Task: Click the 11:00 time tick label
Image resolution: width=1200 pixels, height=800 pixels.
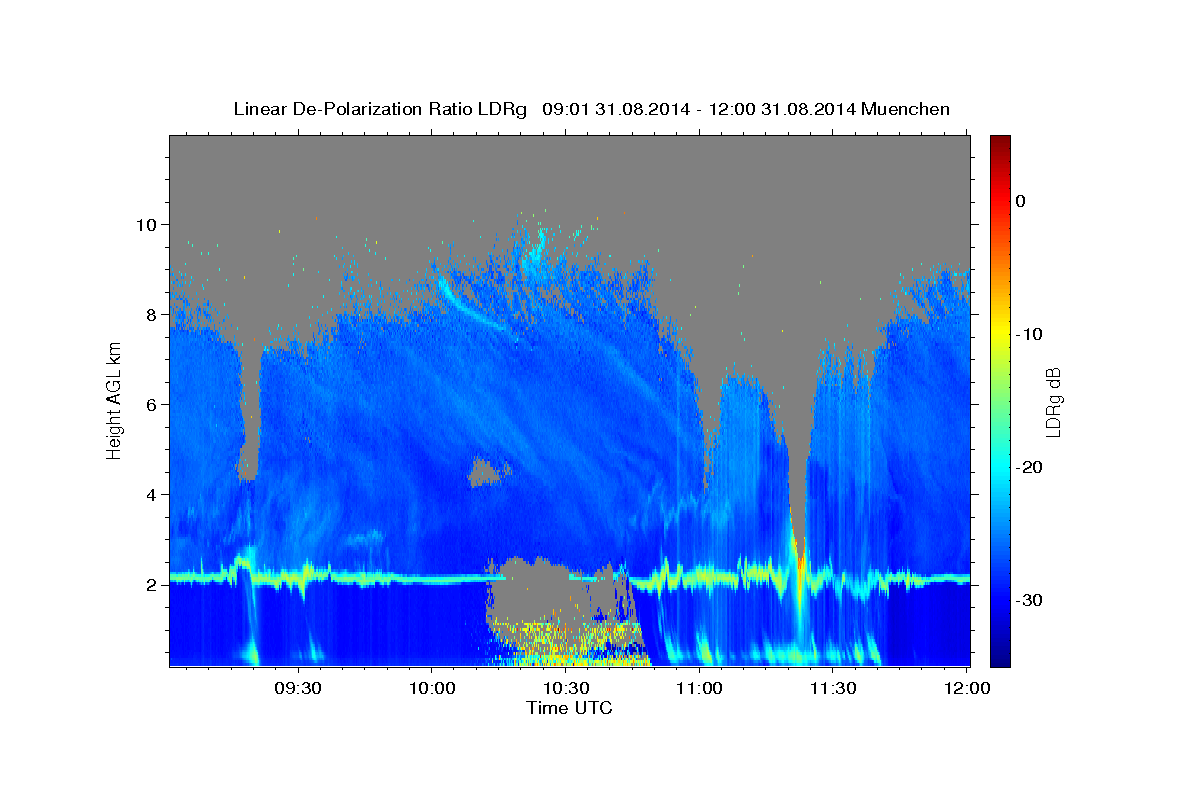Action: coord(698,688)
